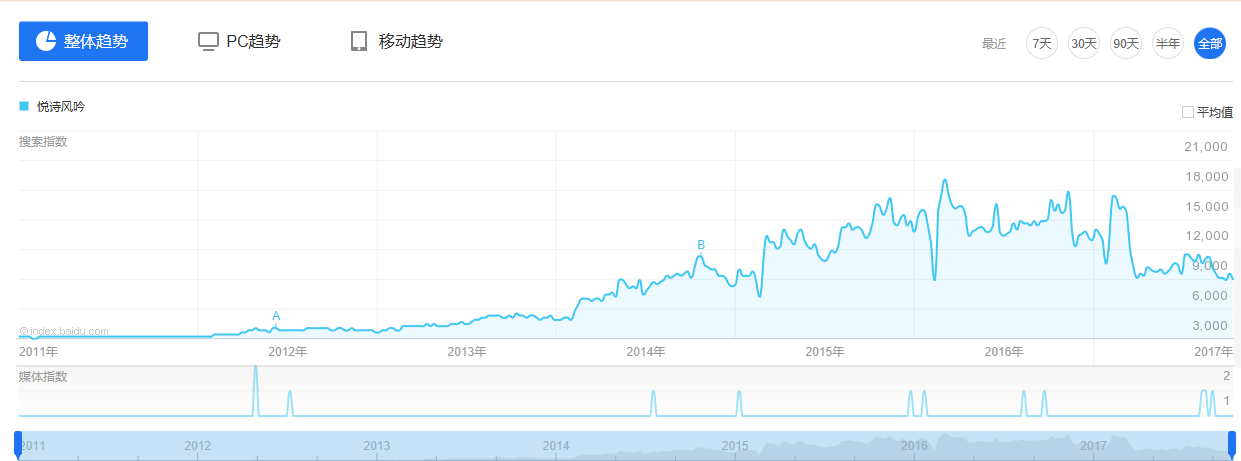Click the pie chart icon in 整体趋势
The width and height of the screenshot is (1241, 461).
(x=46, y=41)
